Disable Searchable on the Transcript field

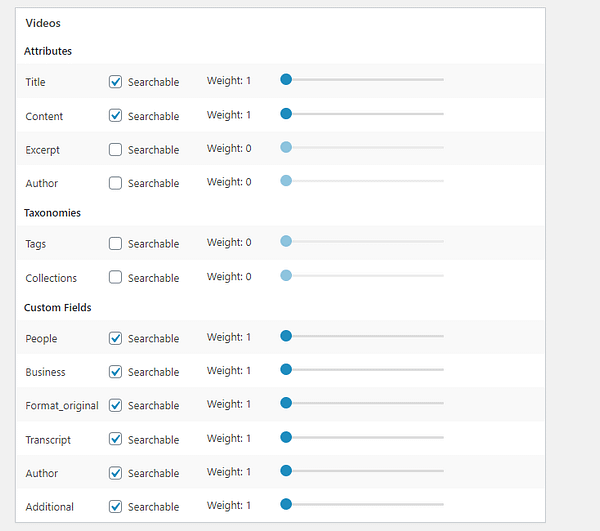[x=115, y=439]
